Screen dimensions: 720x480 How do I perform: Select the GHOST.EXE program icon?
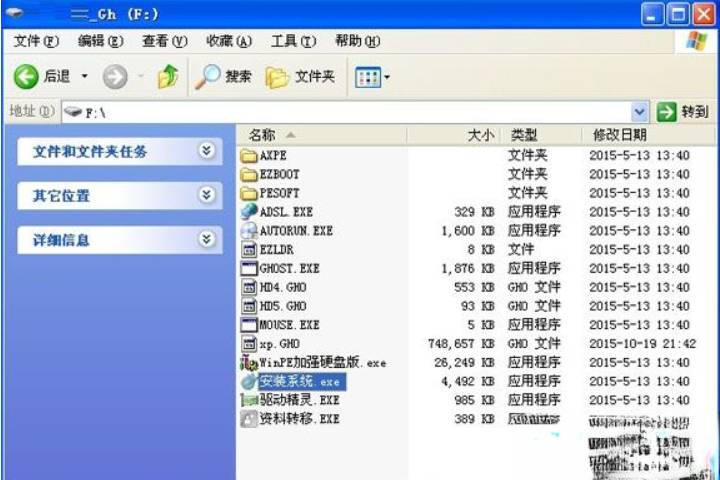pos(249,268)
